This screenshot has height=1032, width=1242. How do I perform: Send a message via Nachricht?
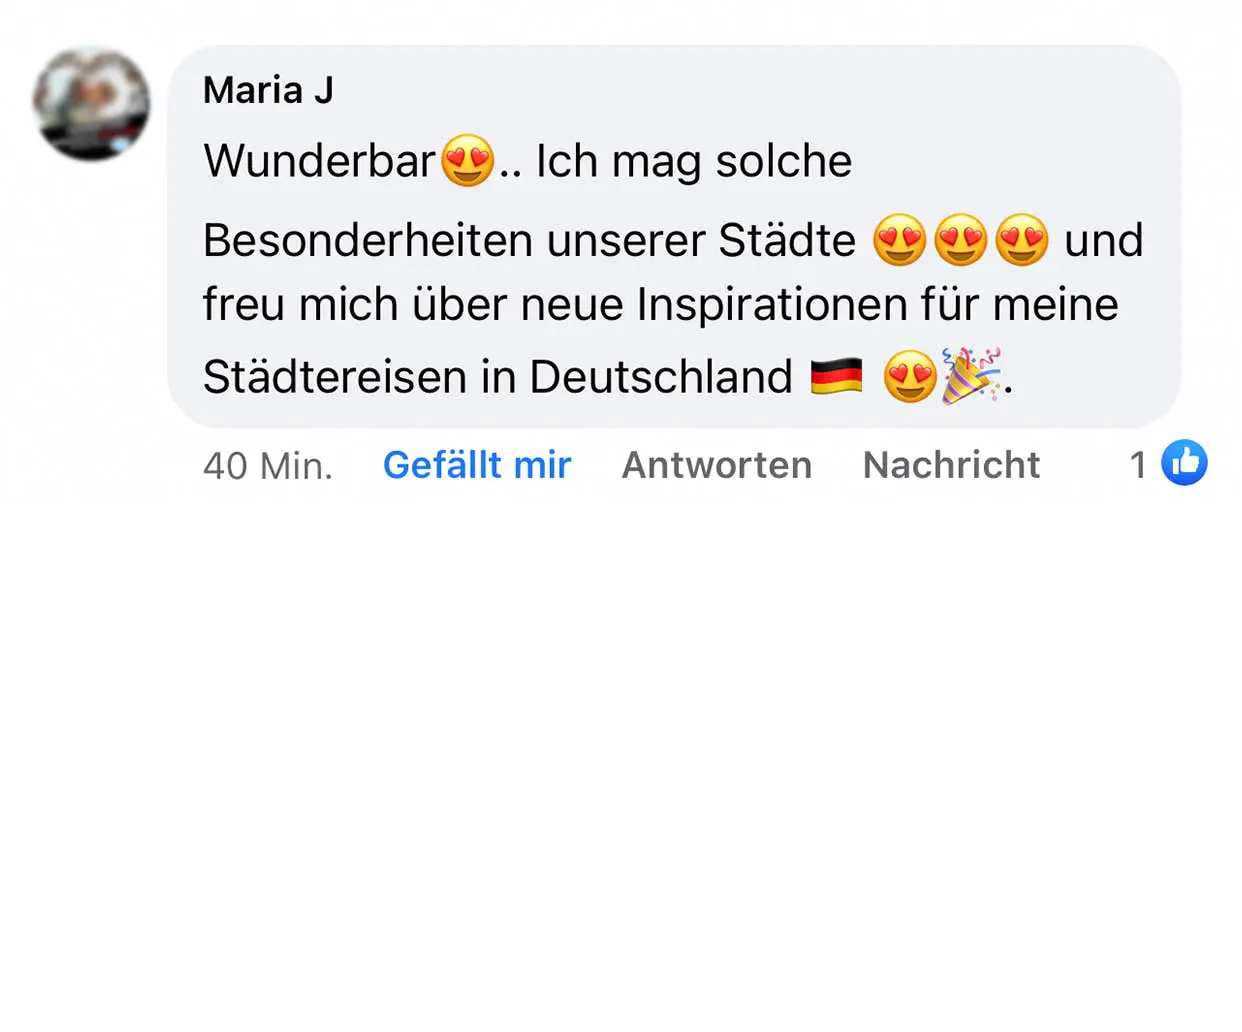[950, 465]
